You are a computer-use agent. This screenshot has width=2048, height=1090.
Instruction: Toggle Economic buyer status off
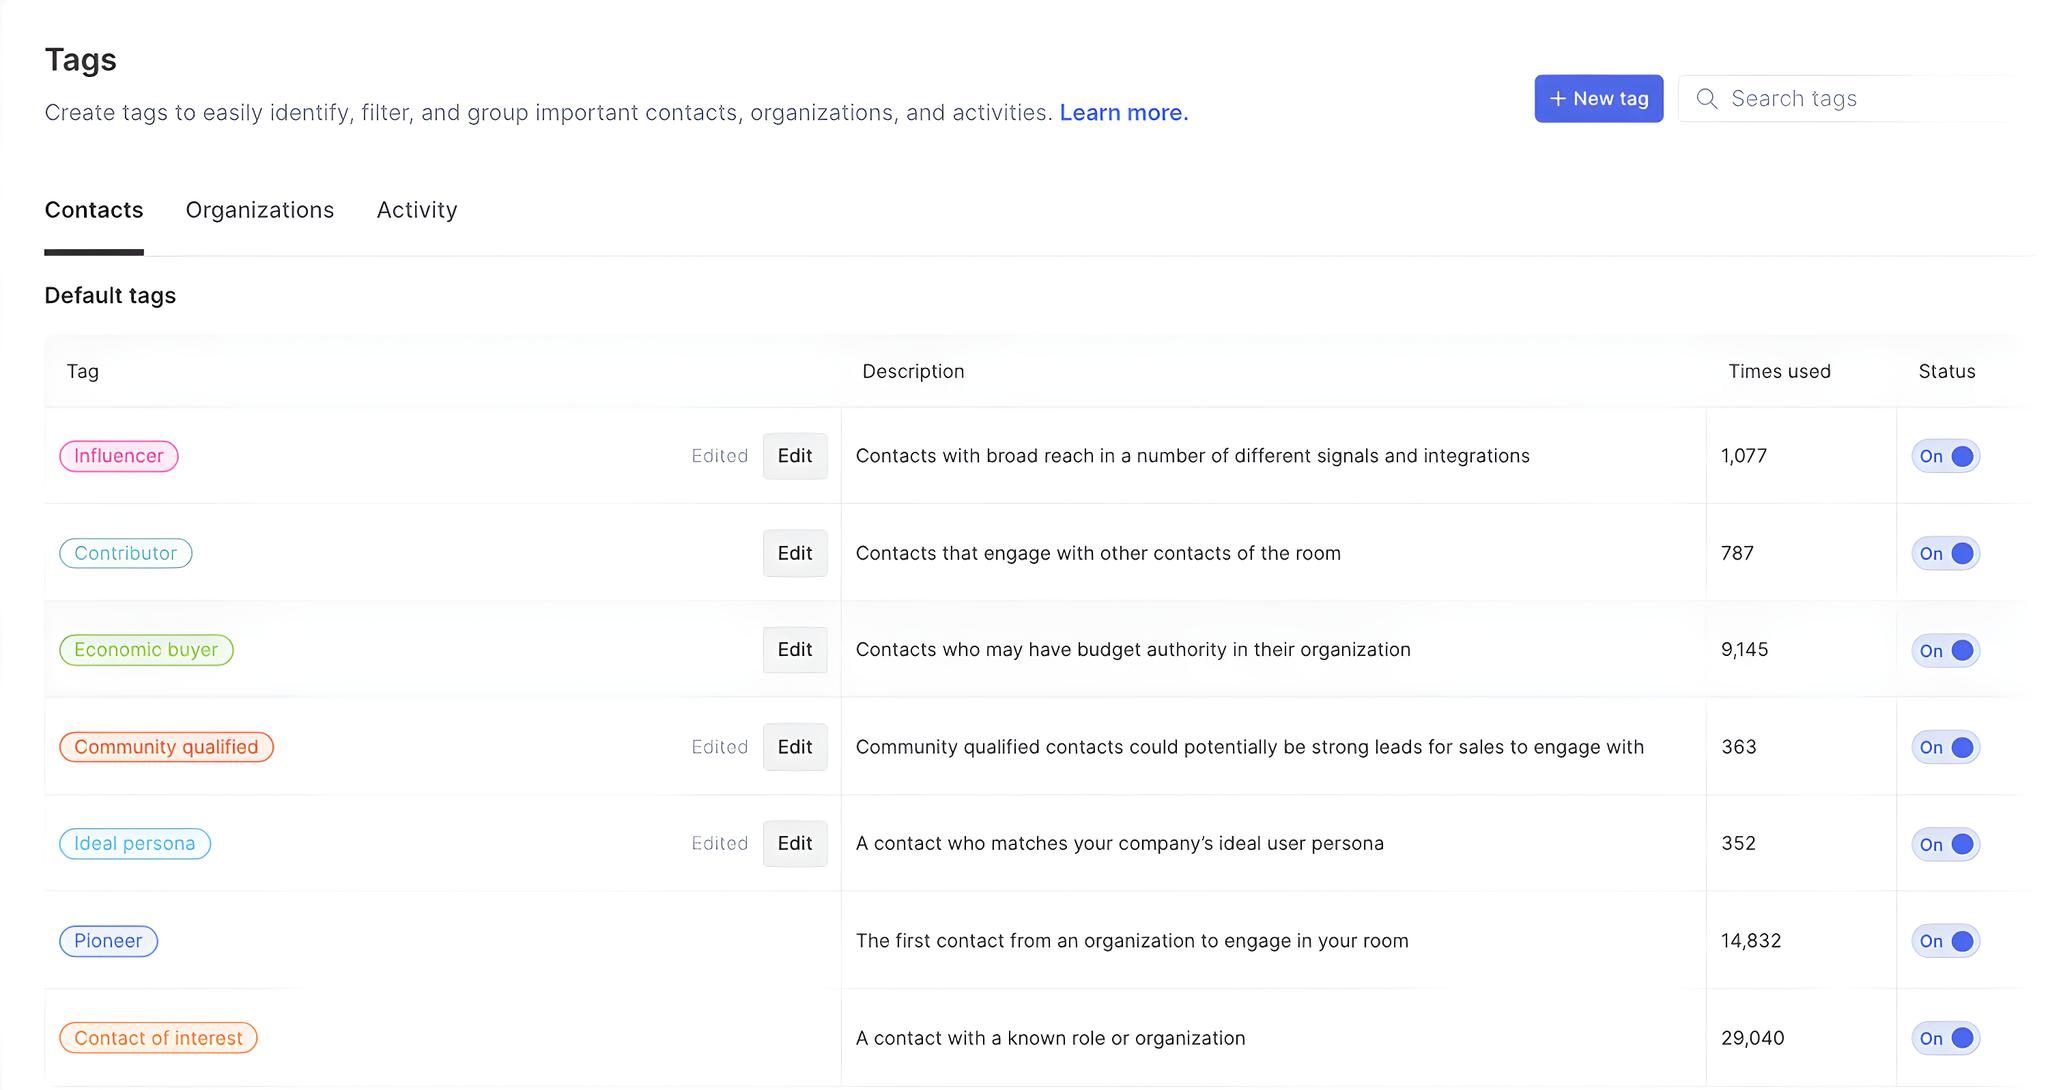1945,650
